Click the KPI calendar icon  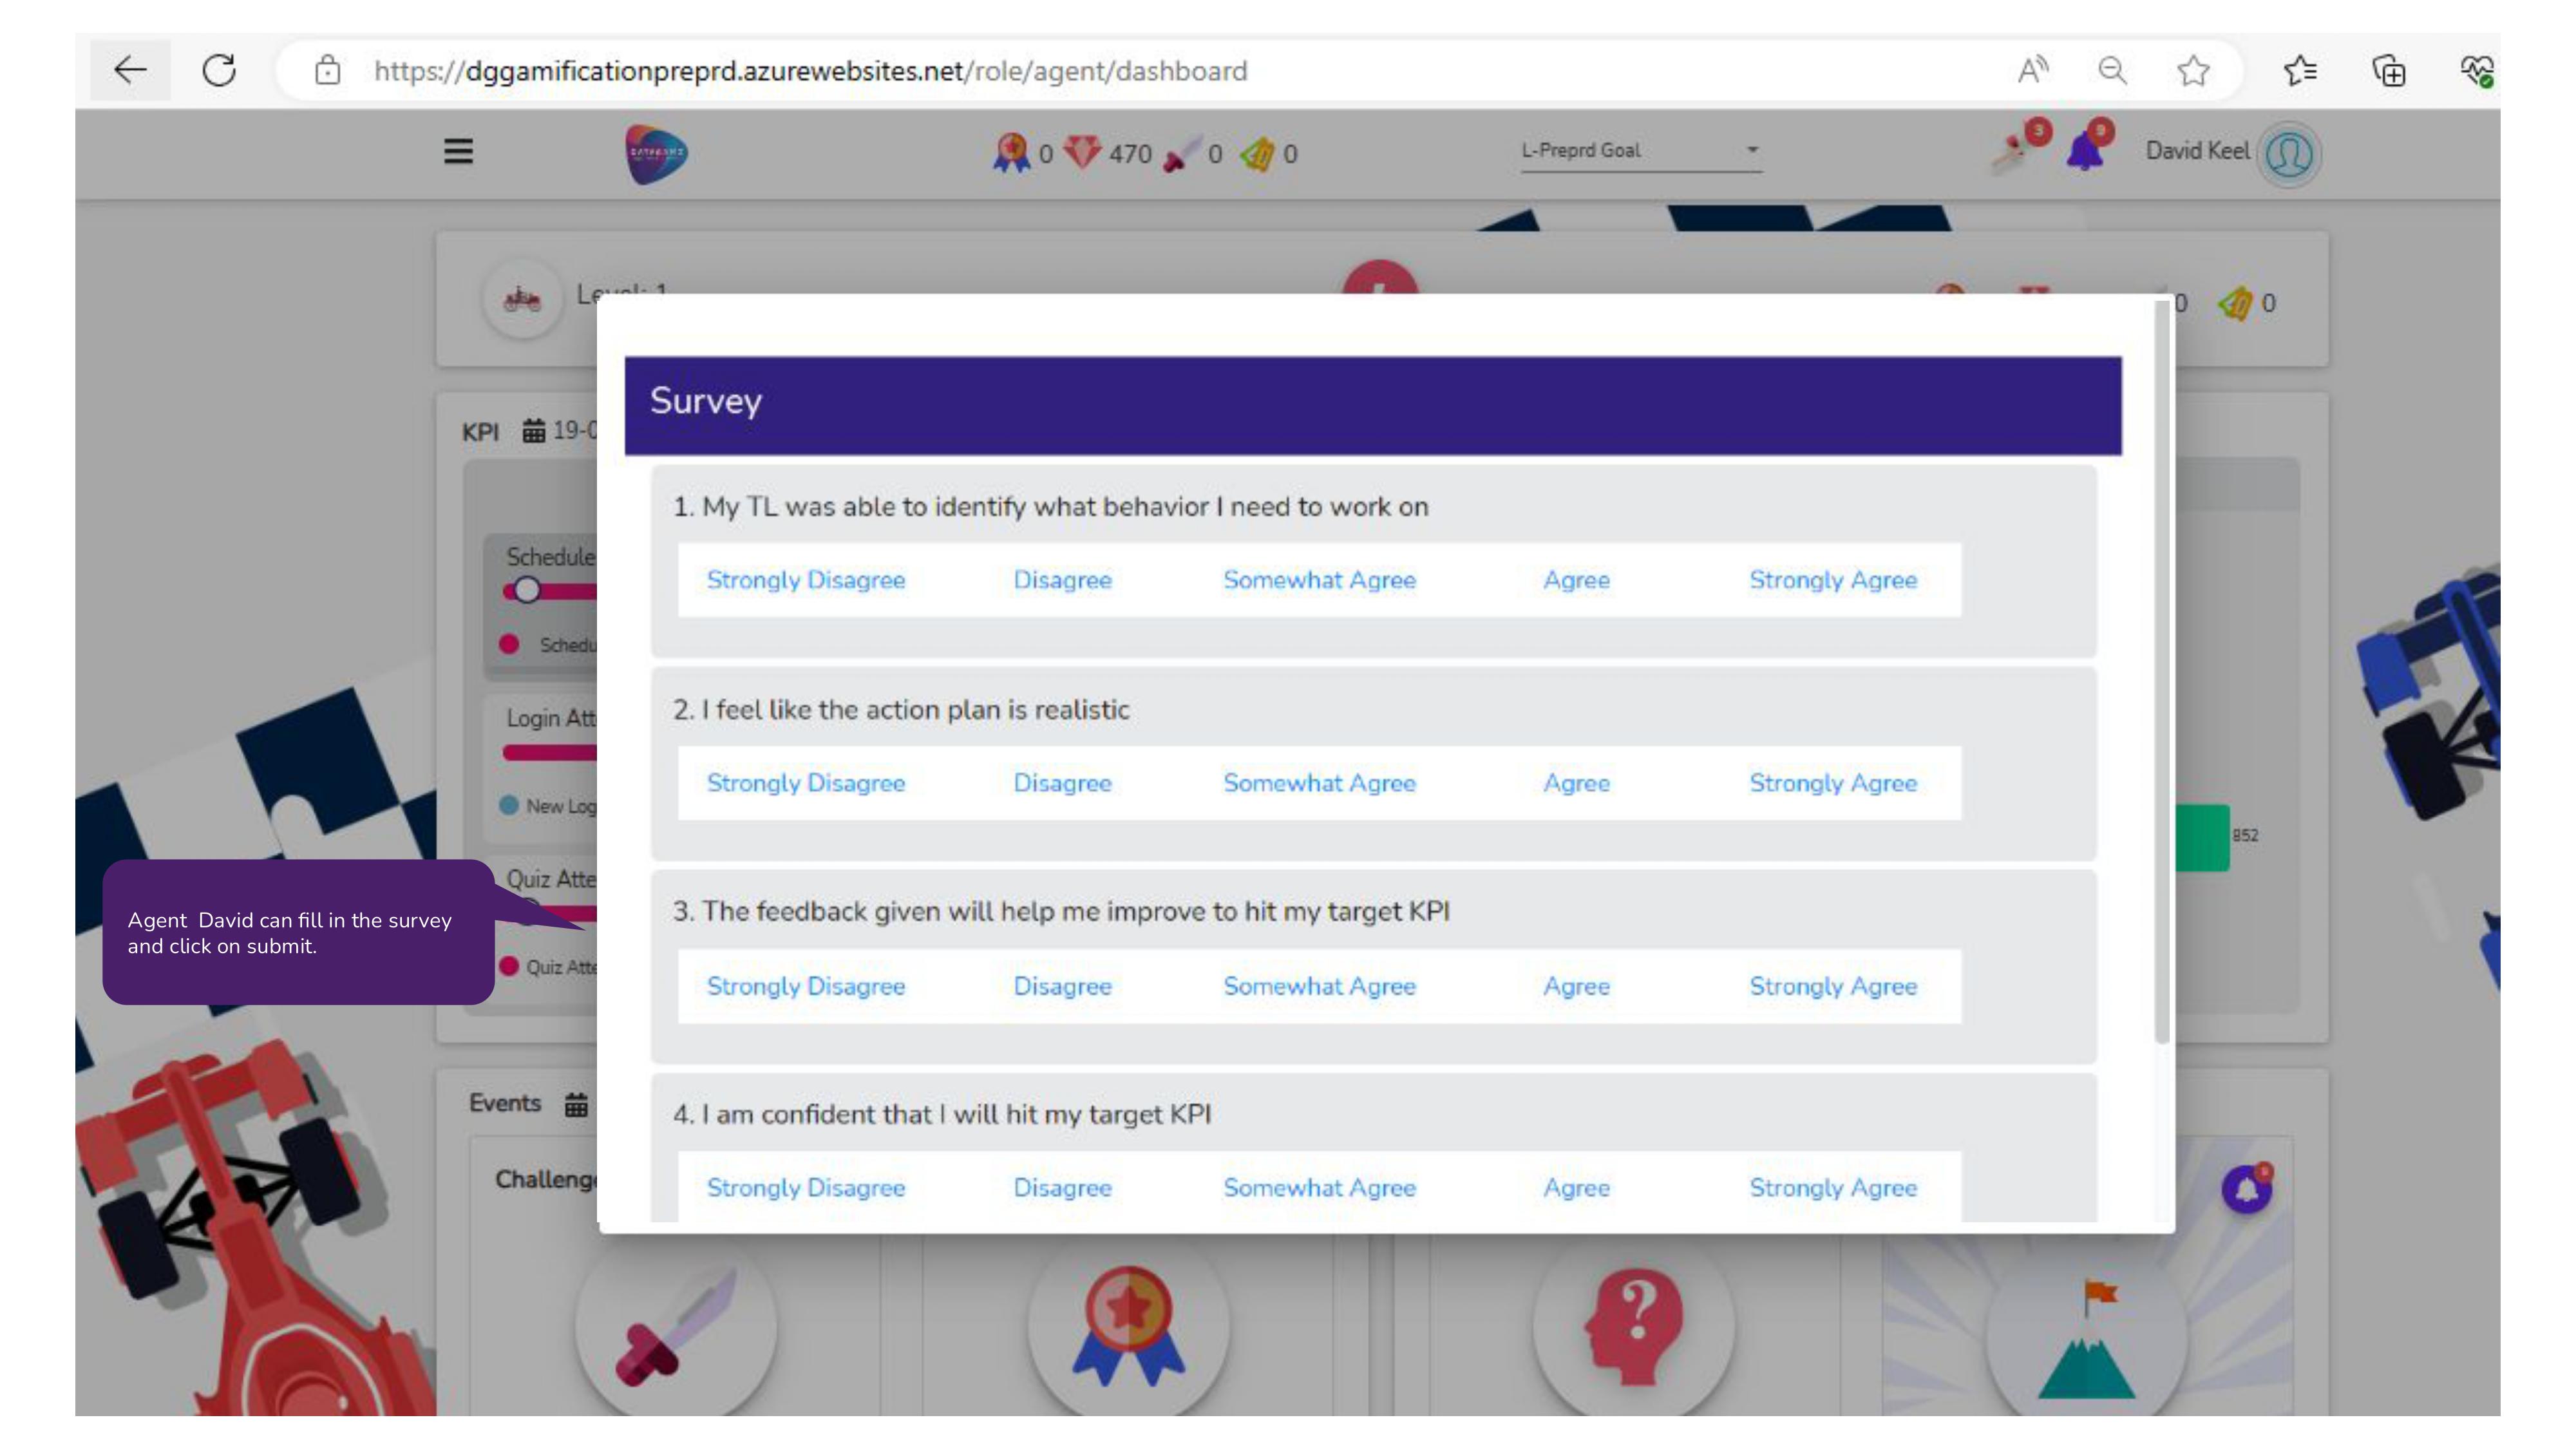534,430
